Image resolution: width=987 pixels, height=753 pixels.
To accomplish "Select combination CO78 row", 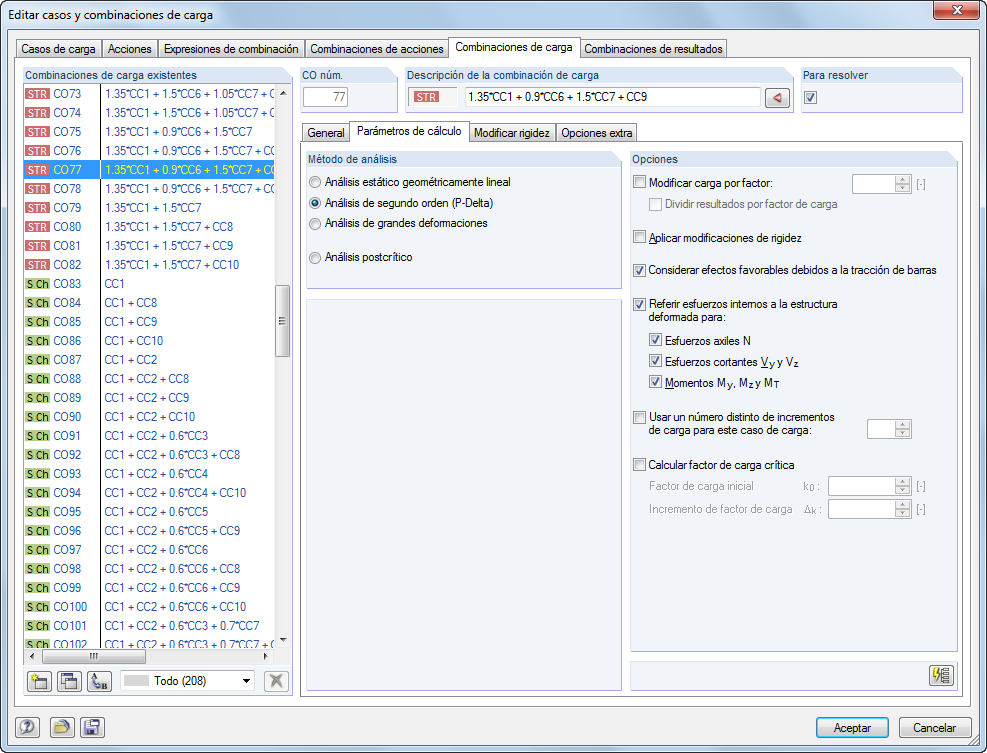I will point(149,188).
